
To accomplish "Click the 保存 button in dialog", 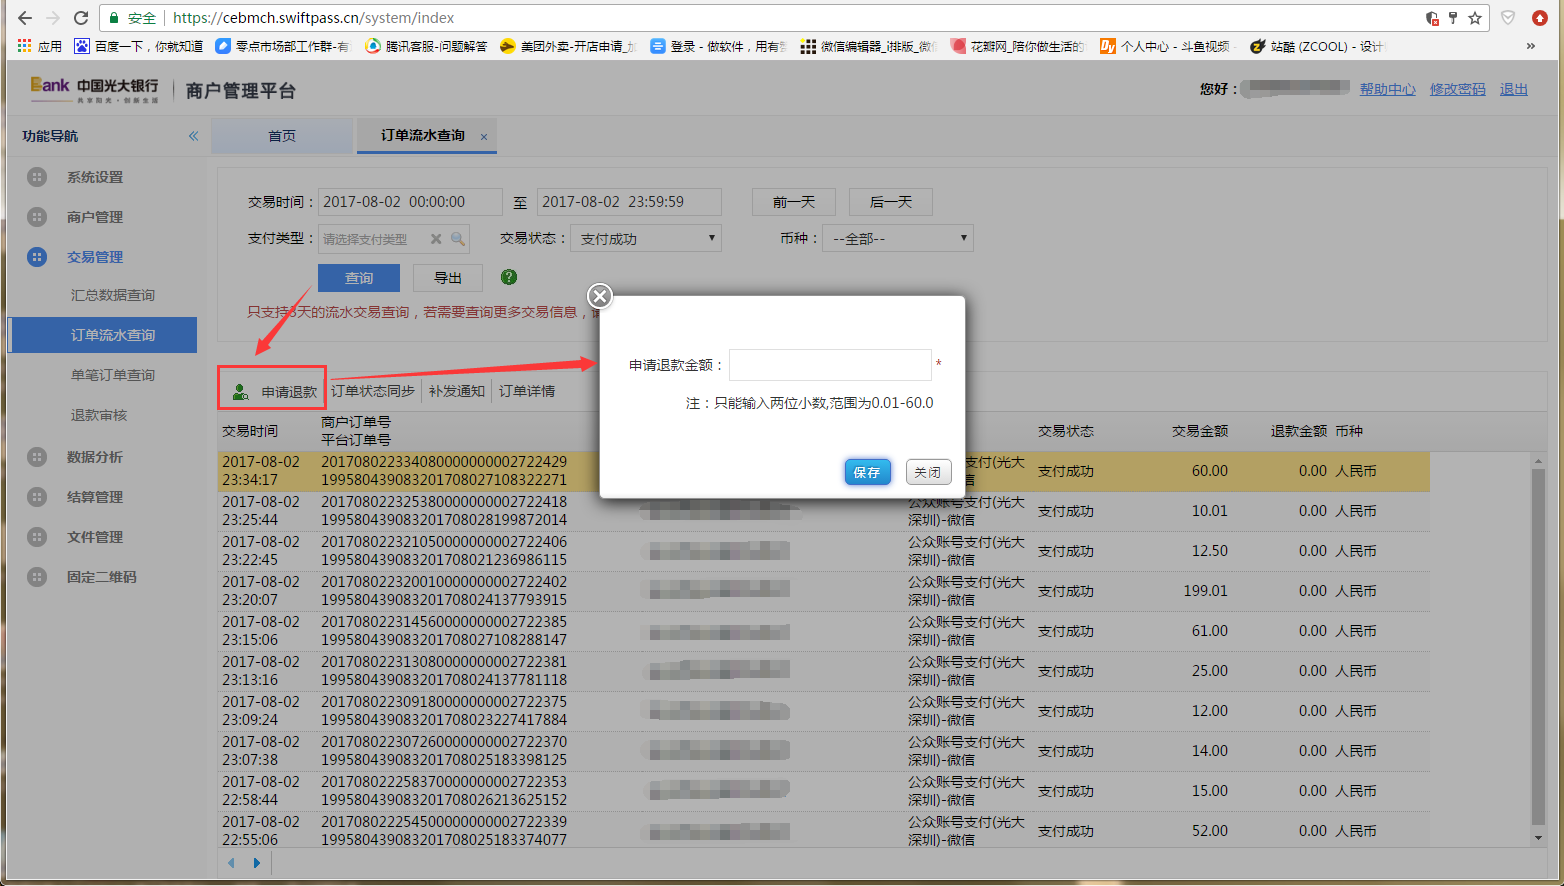I will pos(867,472).
